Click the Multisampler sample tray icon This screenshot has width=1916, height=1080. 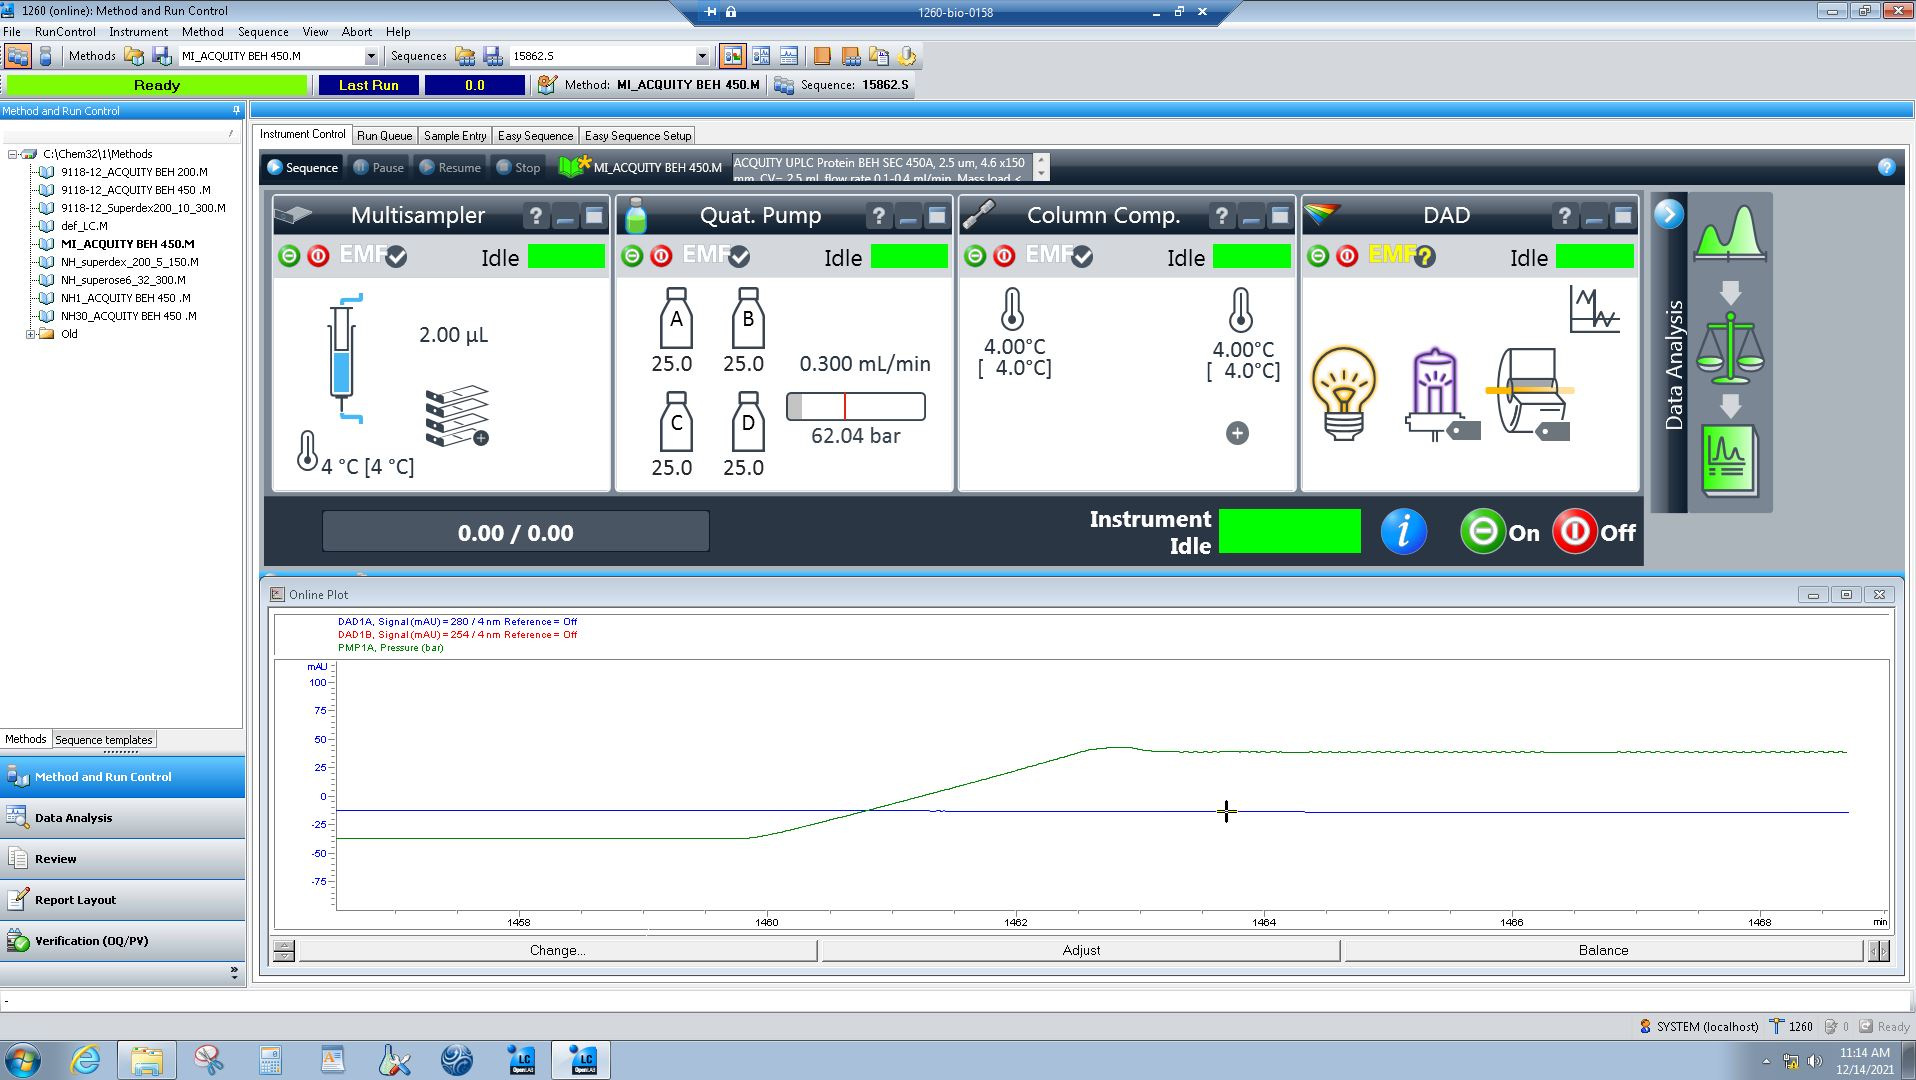coord(456,416)
